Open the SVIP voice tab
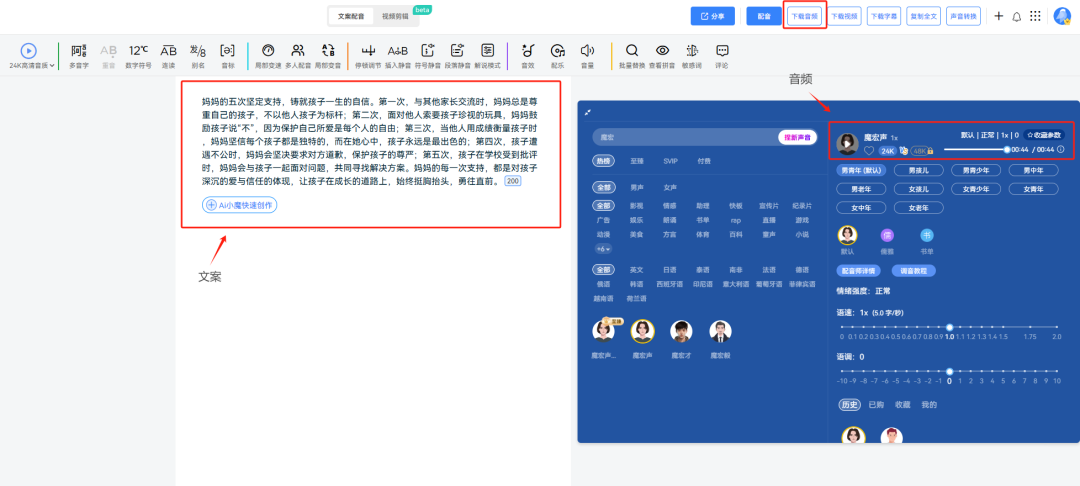Viewport: 1080px width, 486px height. 671,161
